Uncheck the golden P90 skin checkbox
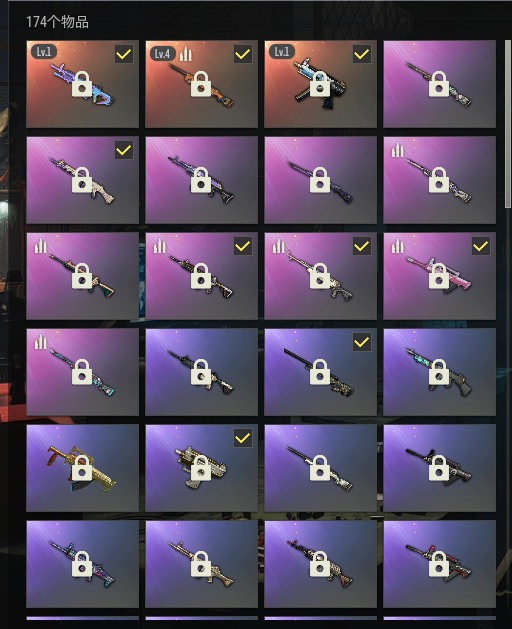This screenshot has height=629, width=512. tap(243, 438)
